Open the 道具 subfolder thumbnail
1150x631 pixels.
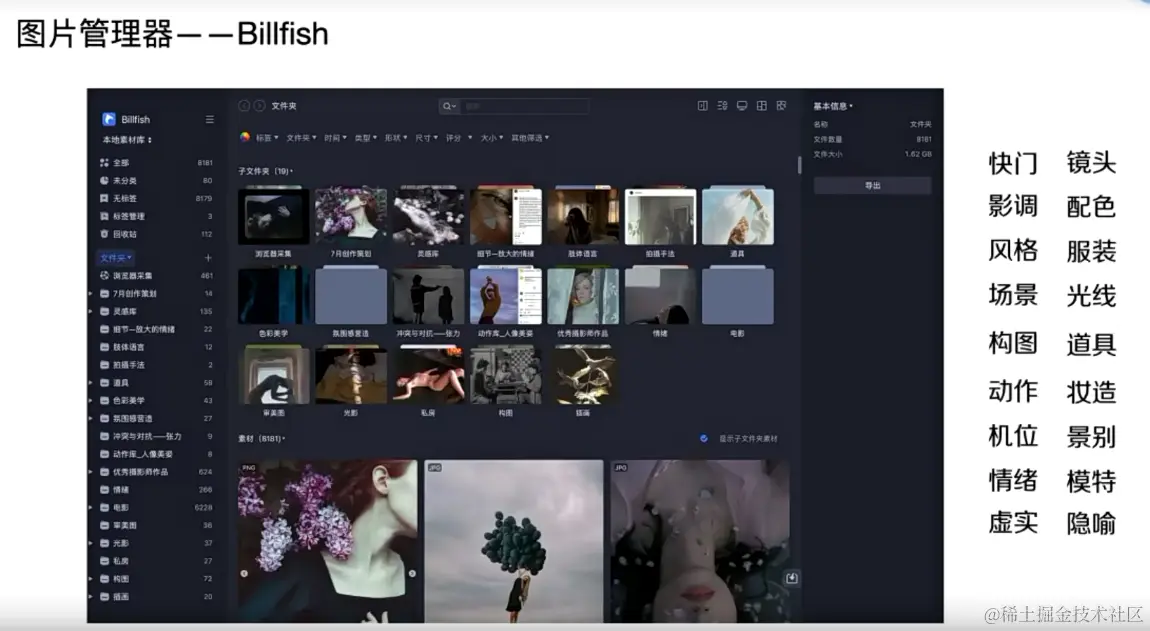click(738, 216)
